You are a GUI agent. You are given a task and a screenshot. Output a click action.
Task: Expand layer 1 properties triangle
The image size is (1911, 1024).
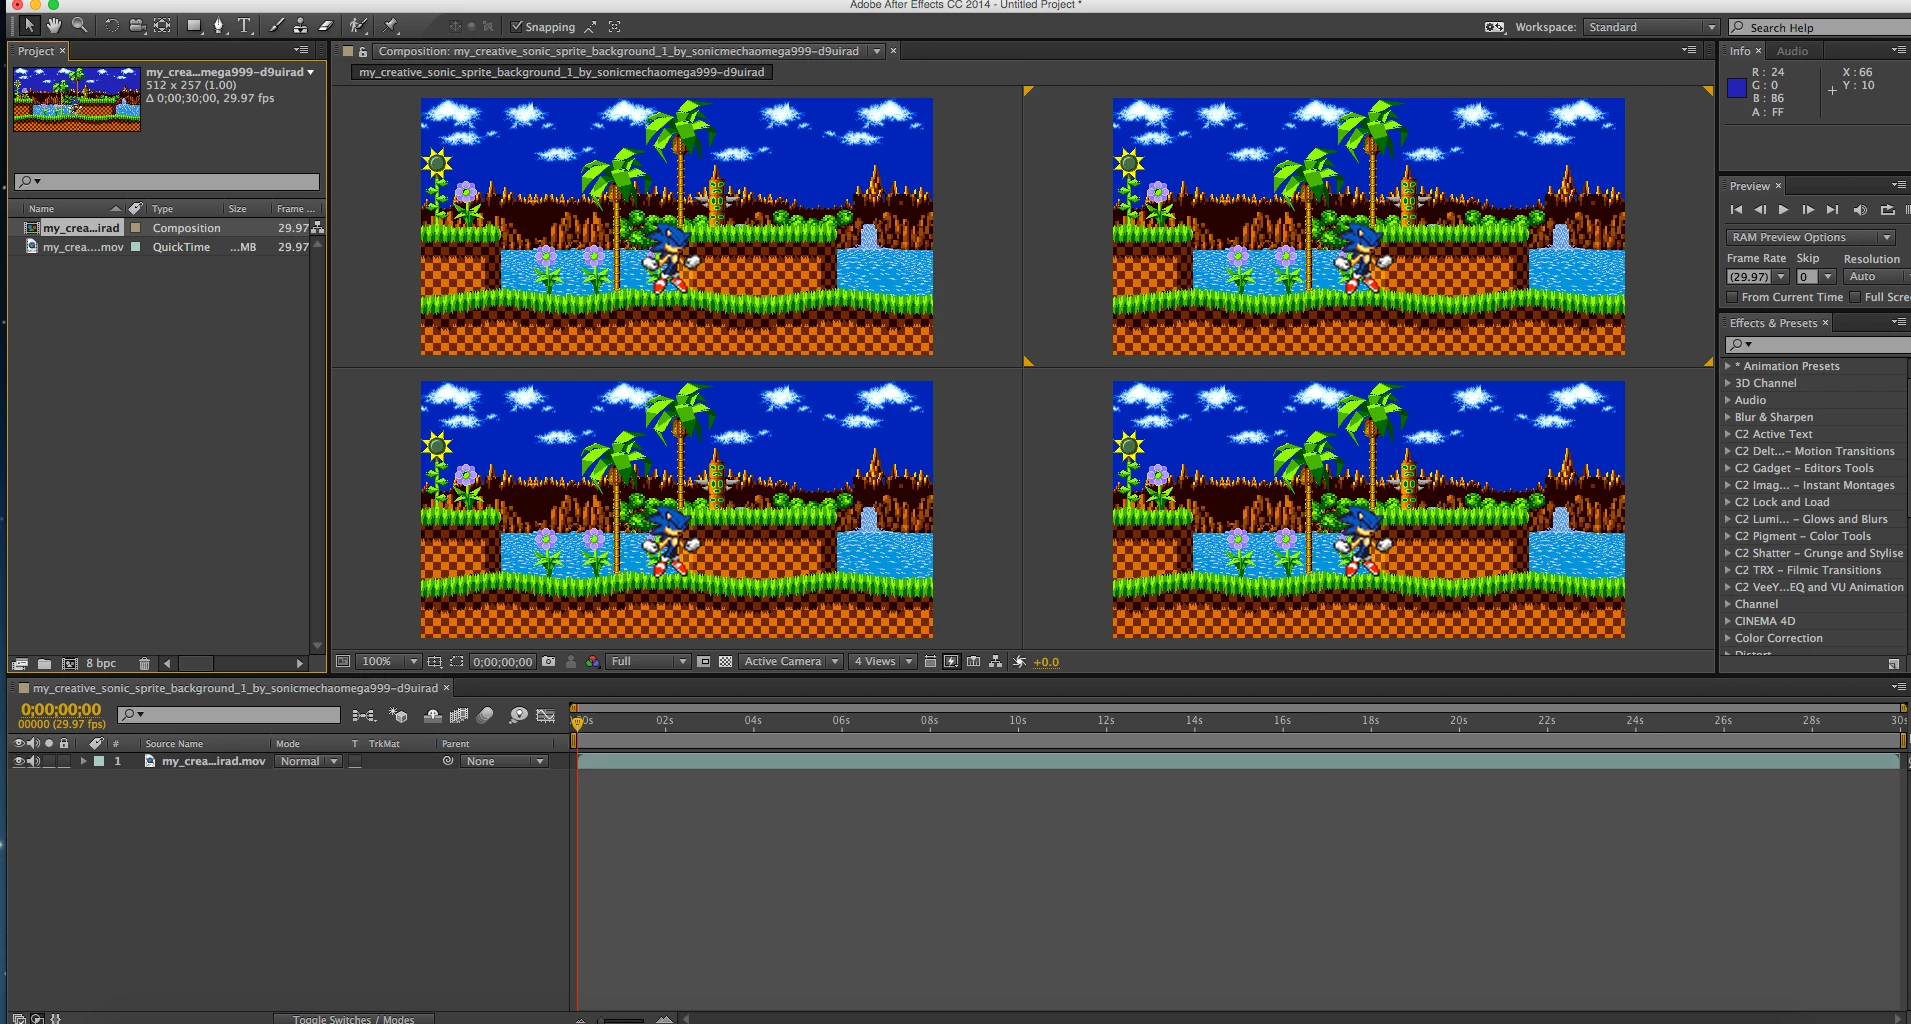[84, 761]
